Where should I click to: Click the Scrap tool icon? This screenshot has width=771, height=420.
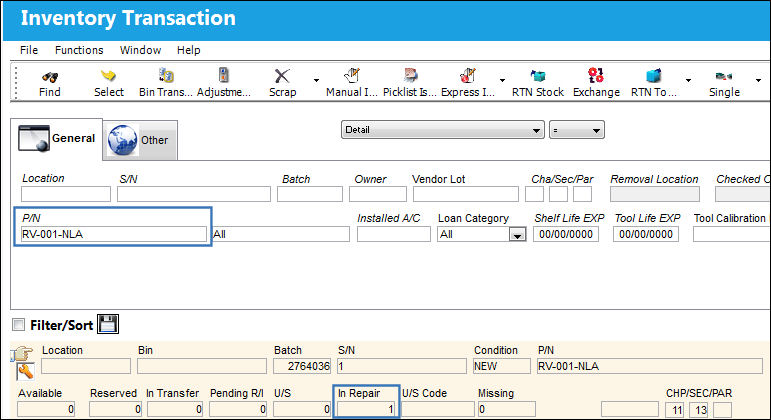pos(282,76)
